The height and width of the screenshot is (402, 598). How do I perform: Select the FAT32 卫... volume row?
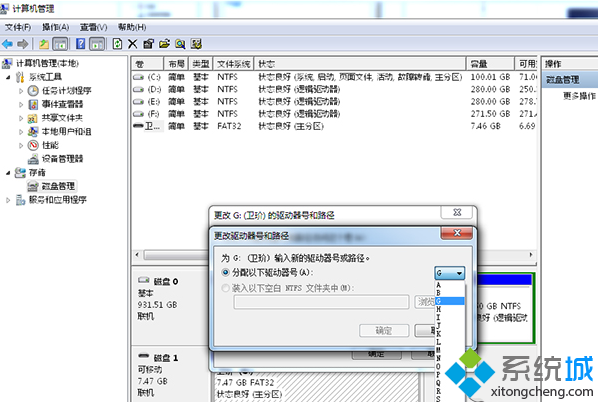(334, 126)
